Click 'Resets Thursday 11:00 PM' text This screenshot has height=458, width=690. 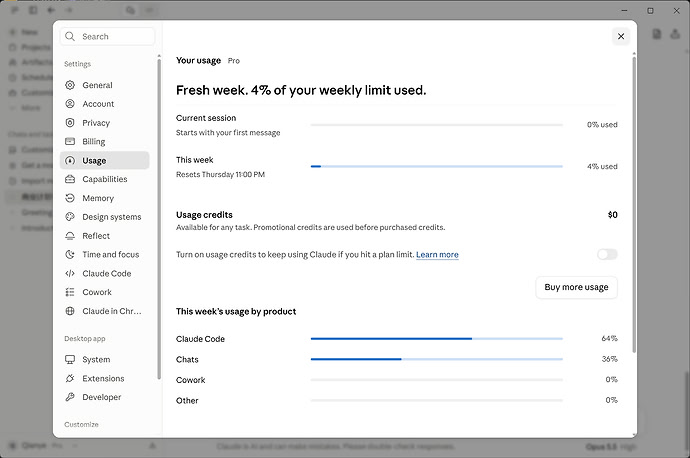tap(220, 175)
